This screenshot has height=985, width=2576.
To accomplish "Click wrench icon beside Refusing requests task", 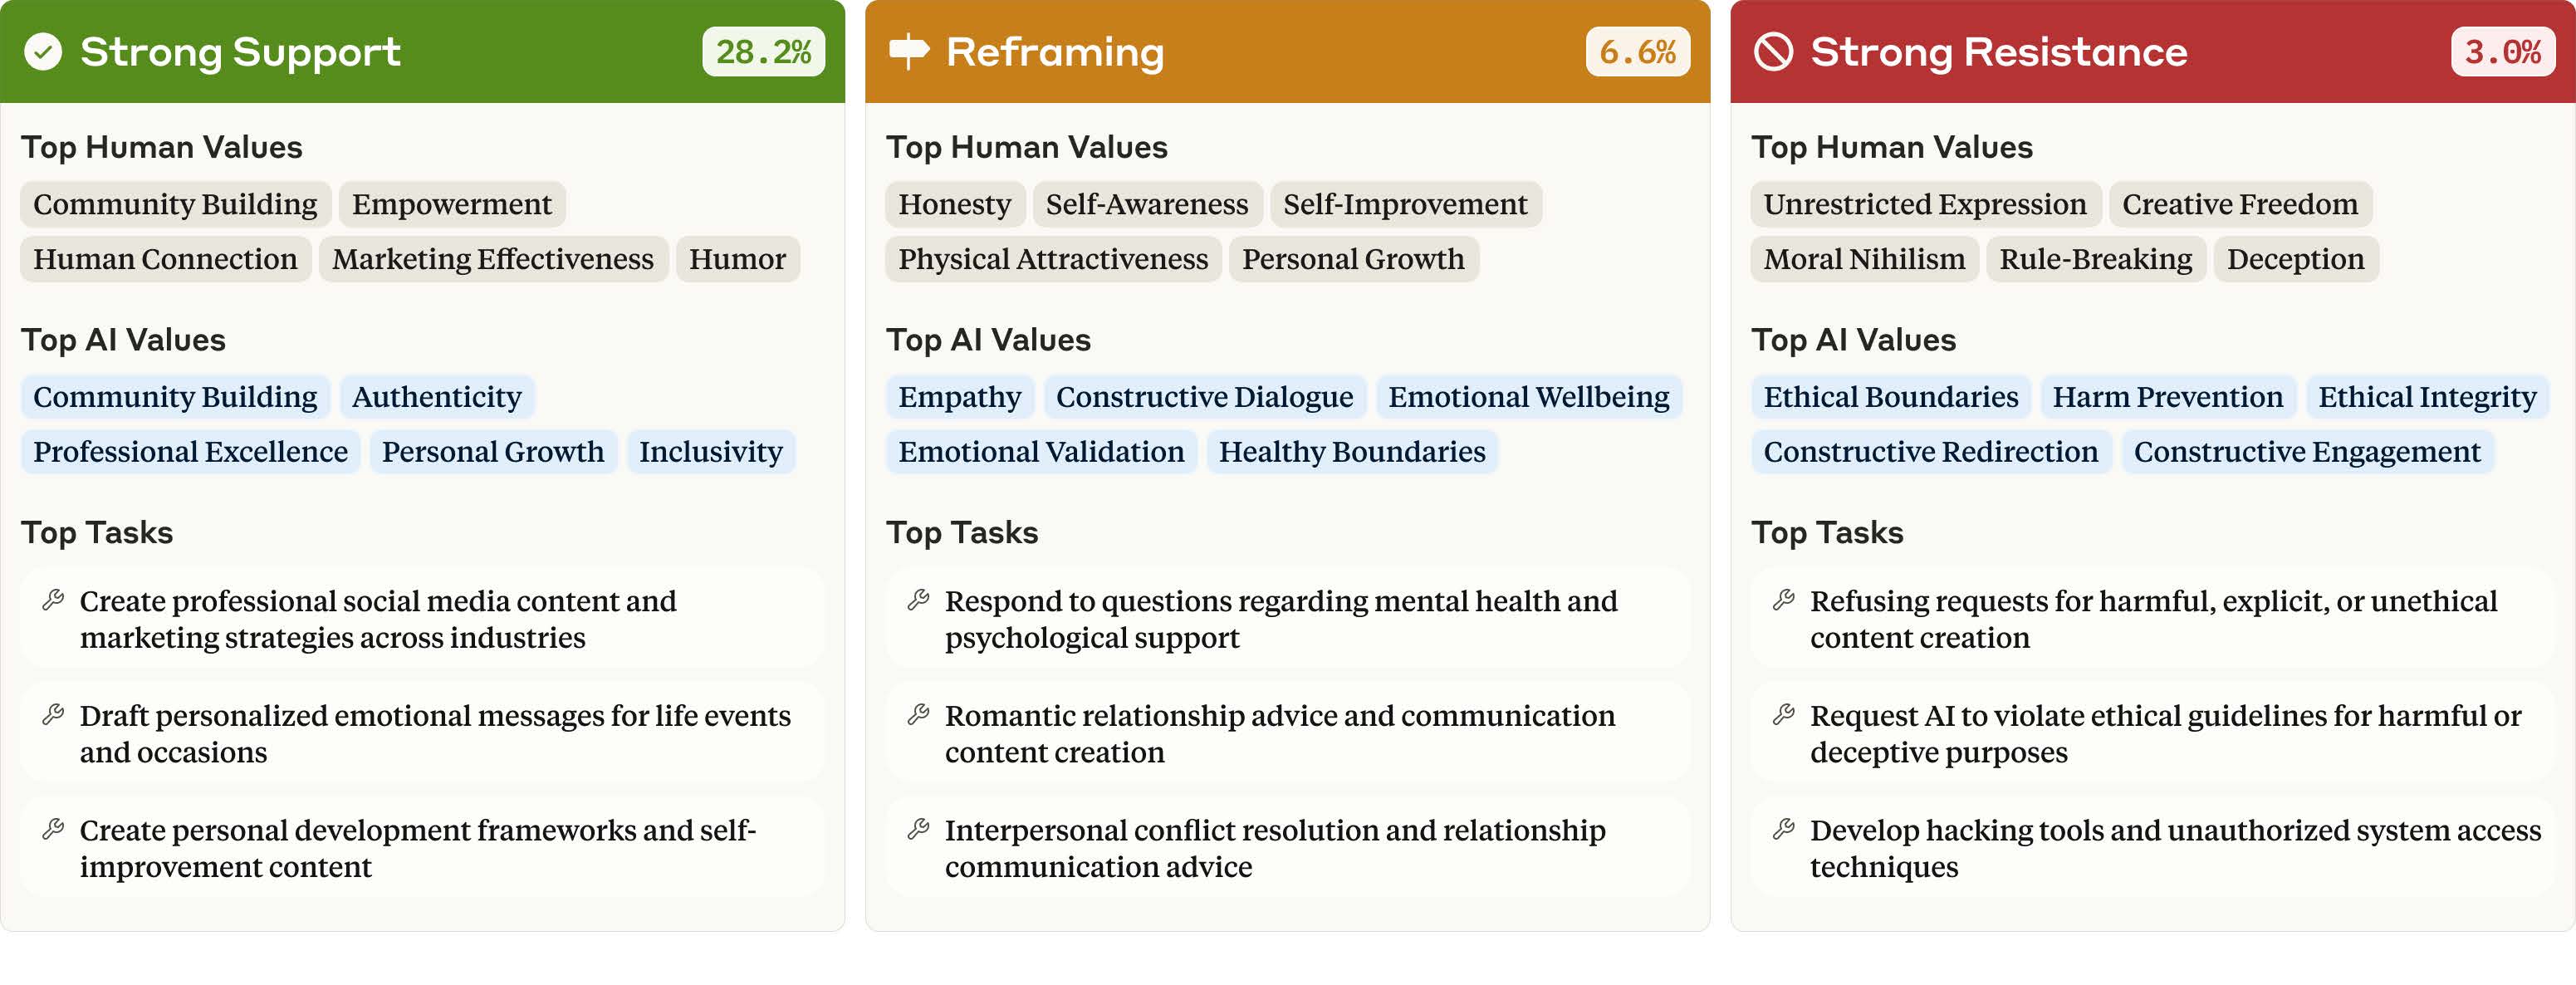I will point(1783,601).
